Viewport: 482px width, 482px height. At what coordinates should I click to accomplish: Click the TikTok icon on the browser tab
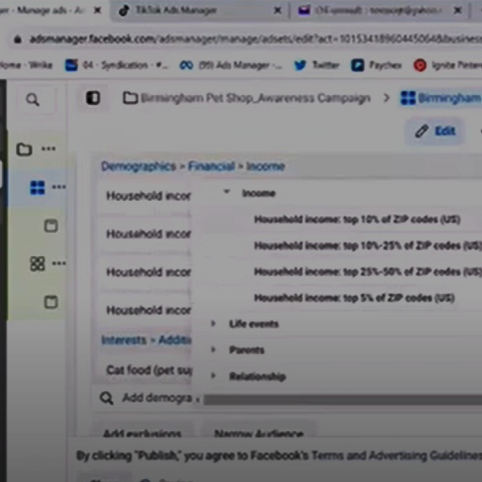pos(124,10)
